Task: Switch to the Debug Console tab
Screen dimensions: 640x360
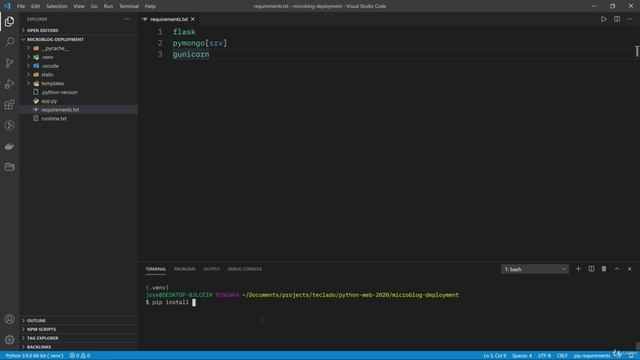Action: click(245, 269)
